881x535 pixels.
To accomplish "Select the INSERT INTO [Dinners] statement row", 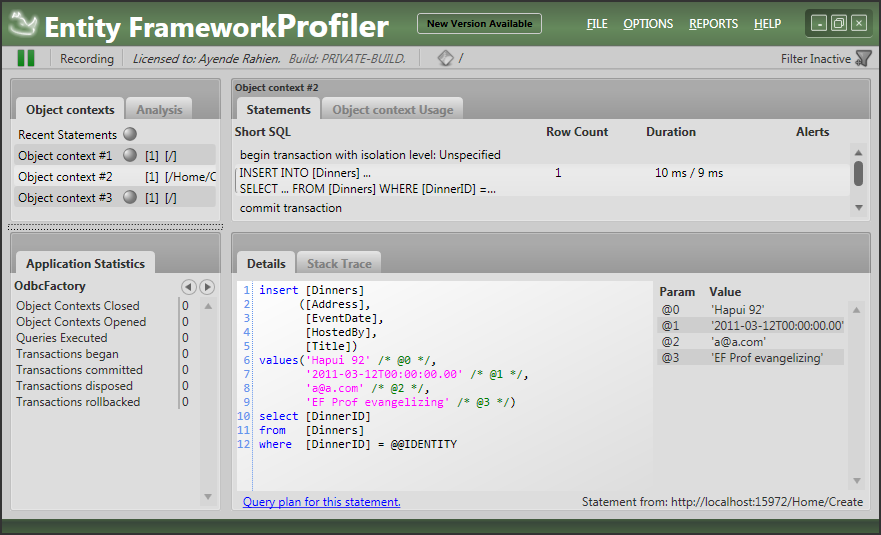I will pyautogui.click(x=542, y=180).
